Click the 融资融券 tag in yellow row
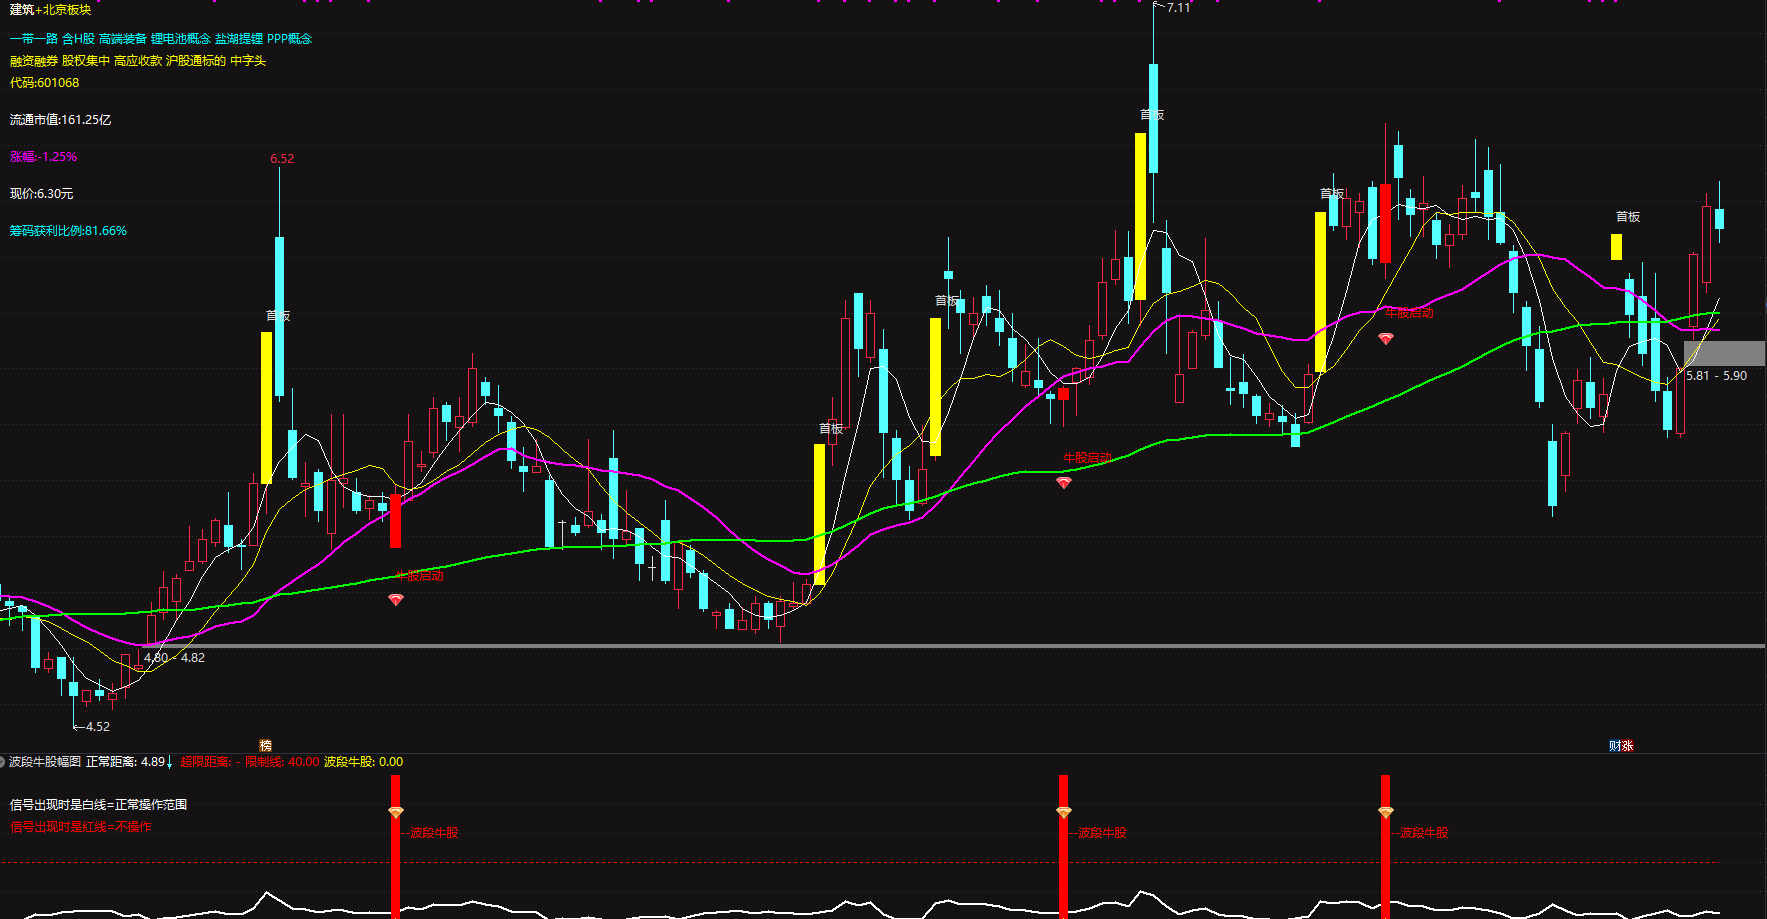The image size is (1767, 919). click(34, 61)
